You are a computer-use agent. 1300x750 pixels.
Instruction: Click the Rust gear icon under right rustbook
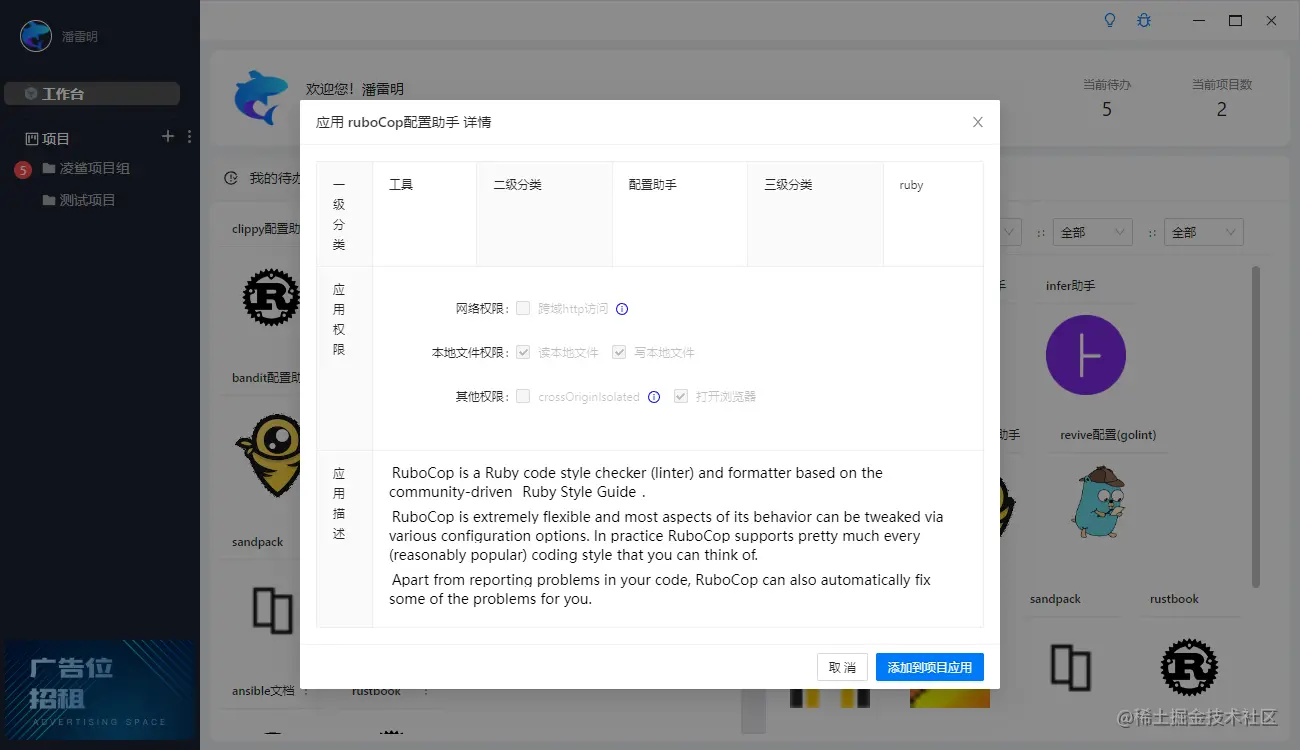click(1189, 667)
